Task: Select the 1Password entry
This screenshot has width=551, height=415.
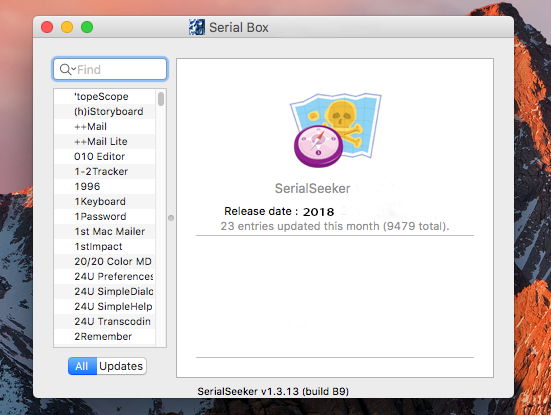Action: click(105, 216)
